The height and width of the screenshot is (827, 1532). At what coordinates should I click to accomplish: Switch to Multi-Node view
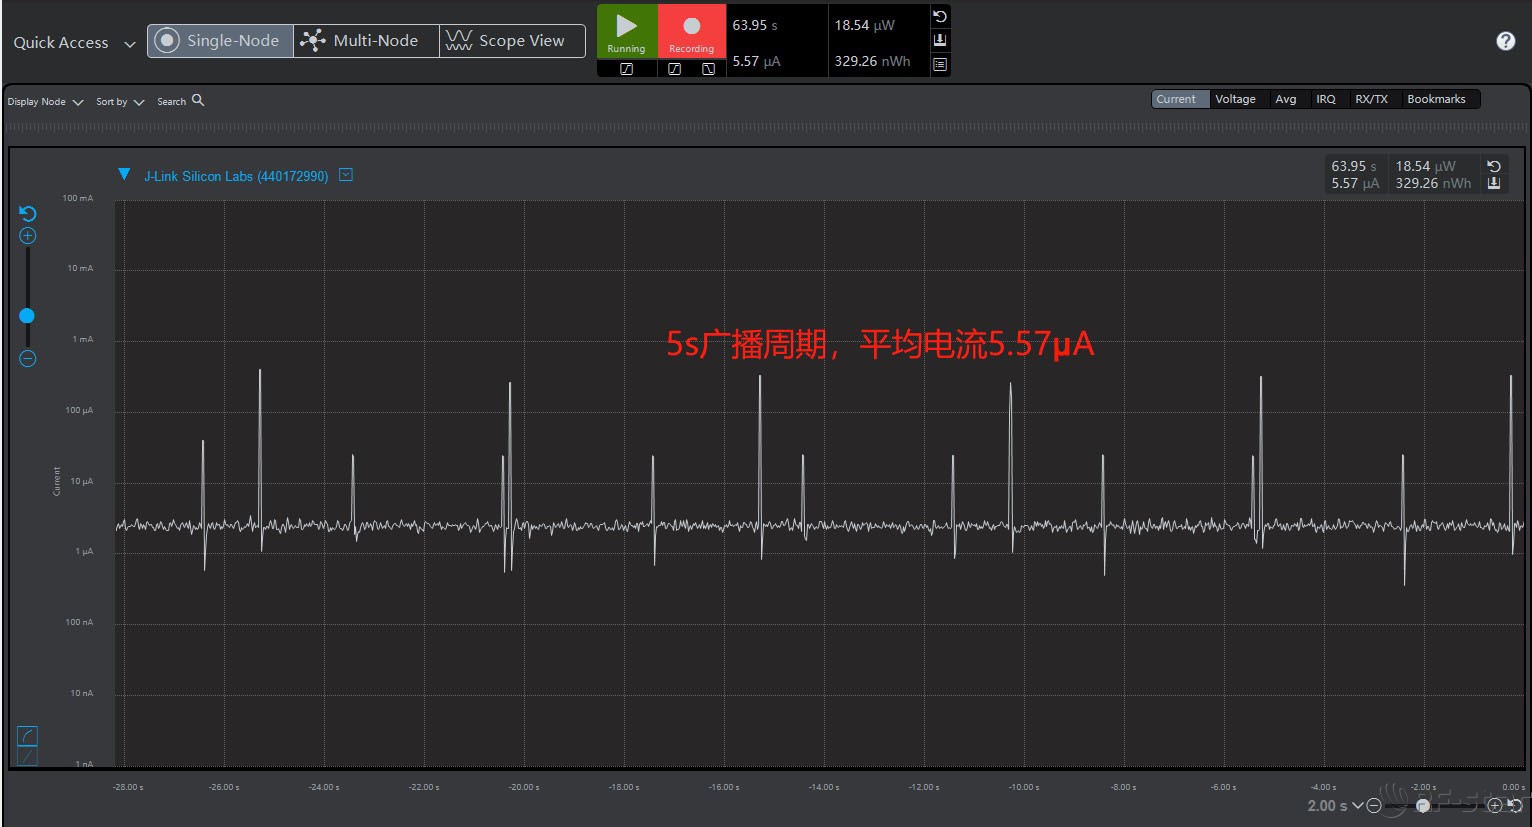pos(365,41)
